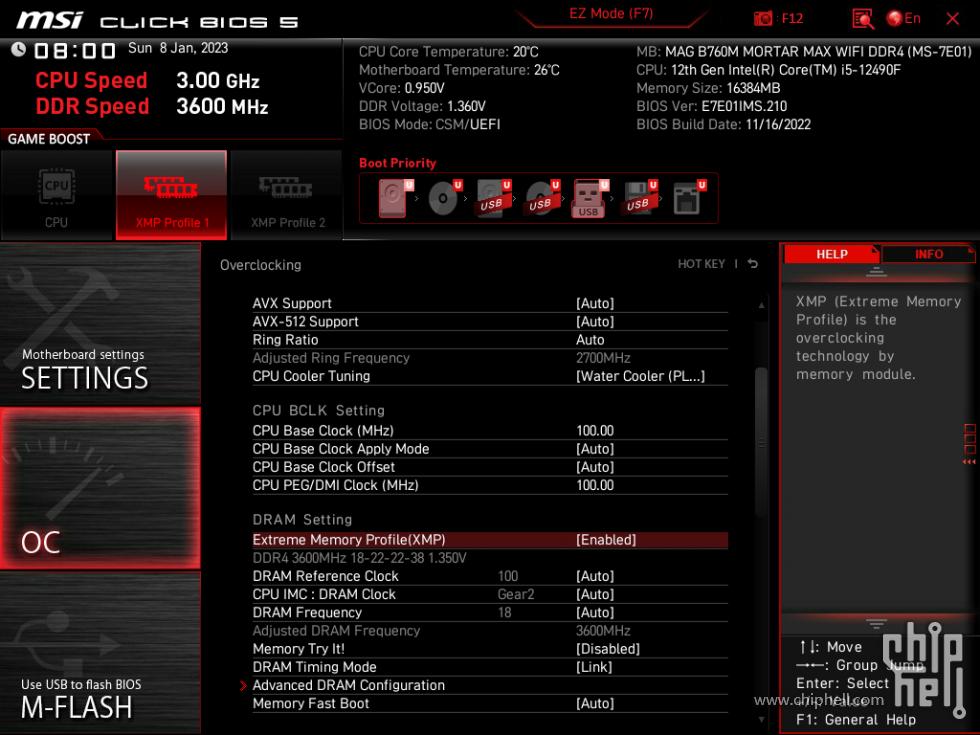Screen dimensions: 980x735
Task: Select the CPU tile in Game Boost bar
Action: pos(57,195)
